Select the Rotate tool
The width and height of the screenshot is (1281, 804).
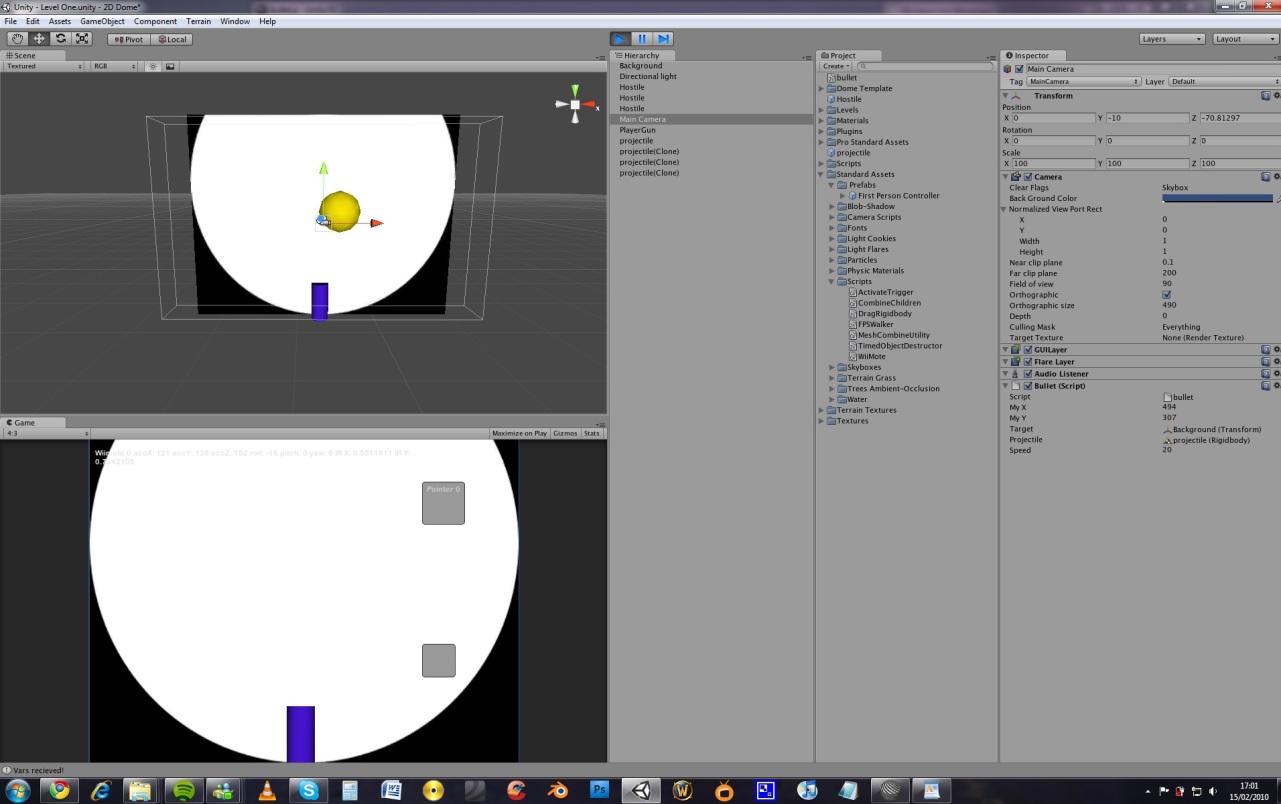[x=60, y=38]
